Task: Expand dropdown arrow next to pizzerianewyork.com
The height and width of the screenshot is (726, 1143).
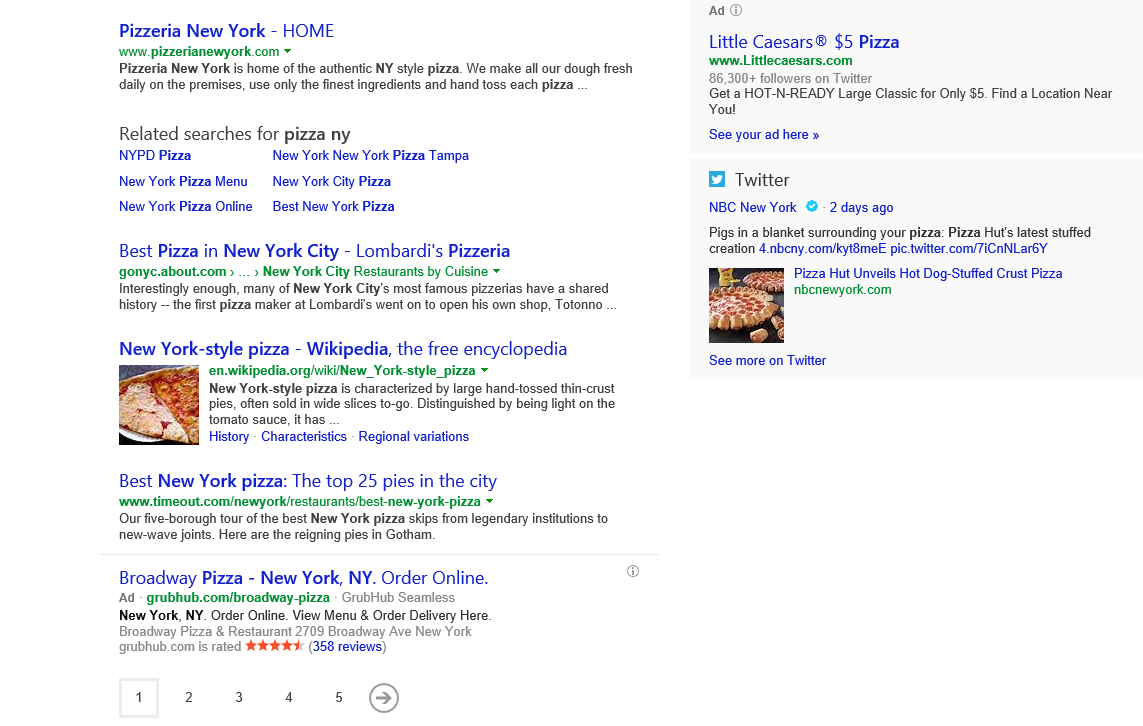Action: pyautogui.click(x=287, y=51)
